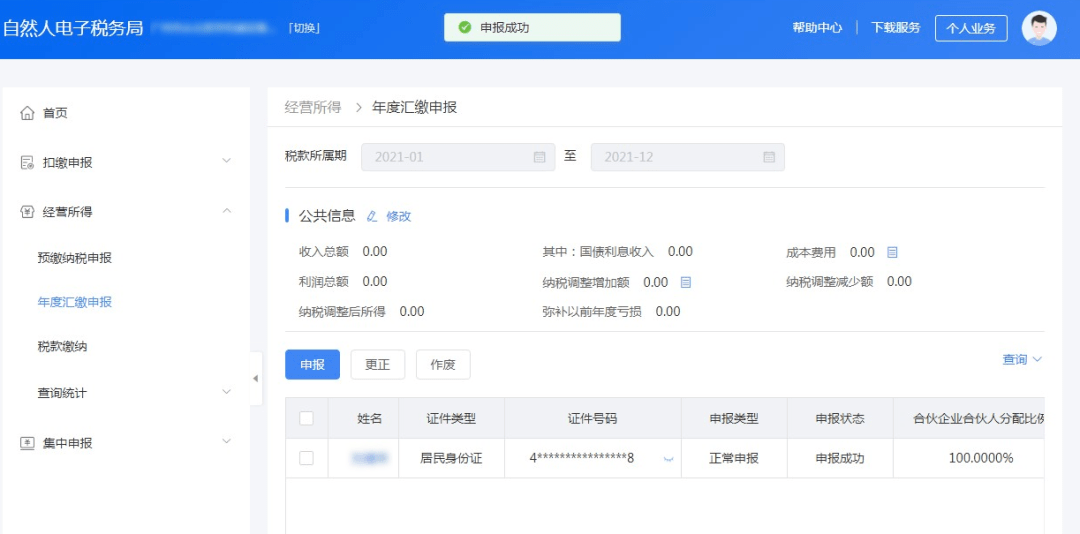Click the 集中申报 sidebar icon
This screenshot has width=1080, height=534.
27,443
